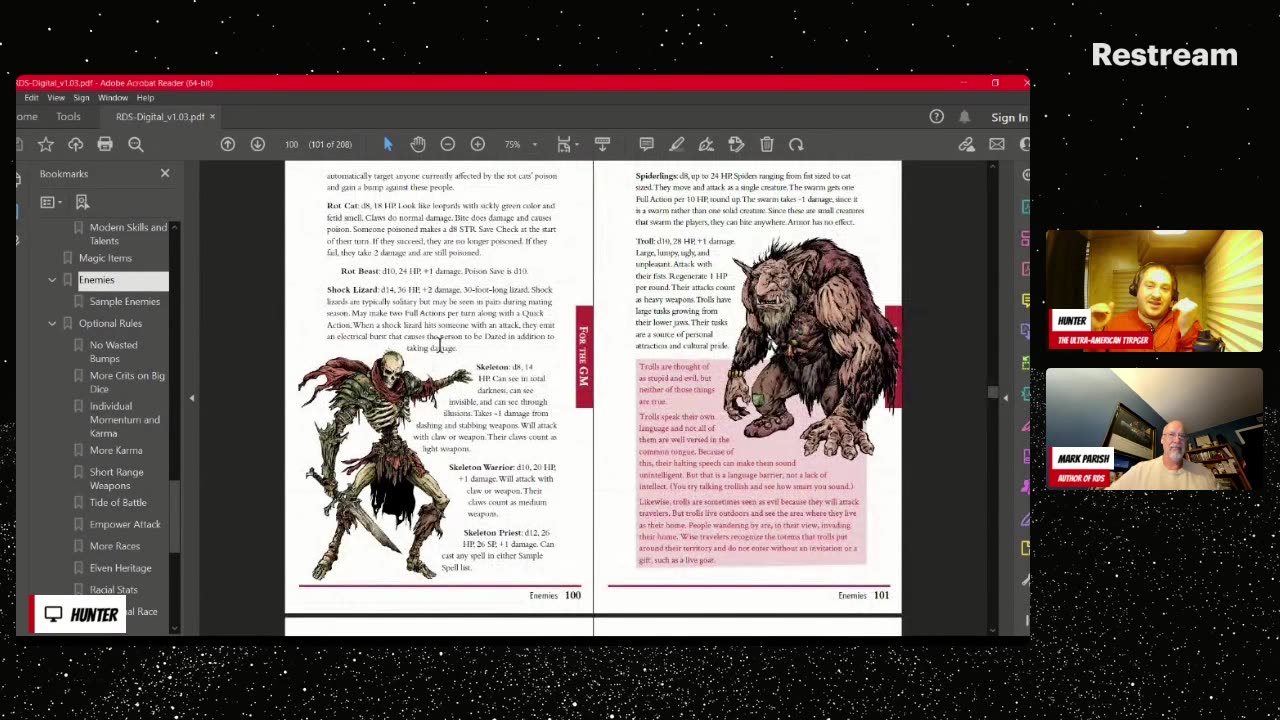Open the Edit menu
1280x720 pixels.
tap(32, 98)
